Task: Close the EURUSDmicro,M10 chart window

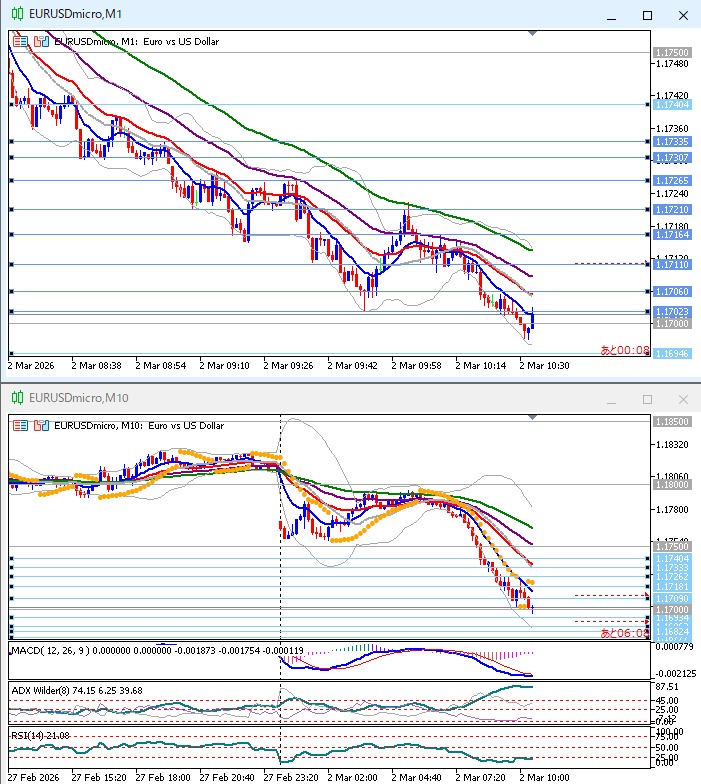Action: pyautogui.click(x=682, y=399)
